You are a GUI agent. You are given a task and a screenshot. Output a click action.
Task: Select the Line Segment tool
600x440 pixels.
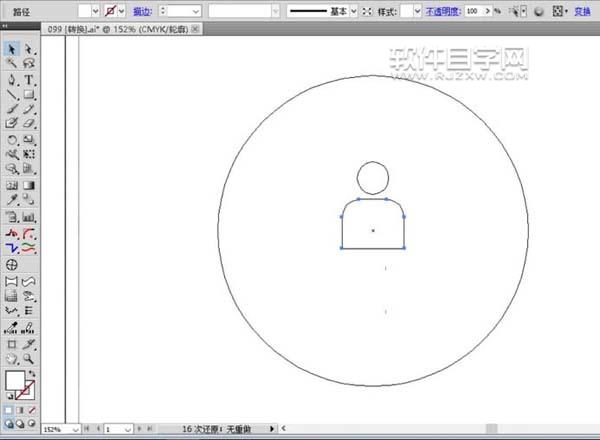coord(11,94)
